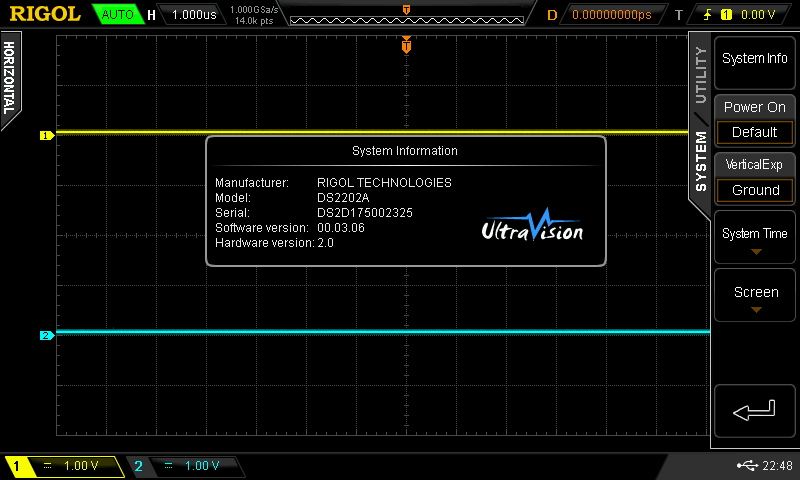Click the RIGOL logo
The width and height of the screenshot is (800, 480).
click(x=45, y=14)
